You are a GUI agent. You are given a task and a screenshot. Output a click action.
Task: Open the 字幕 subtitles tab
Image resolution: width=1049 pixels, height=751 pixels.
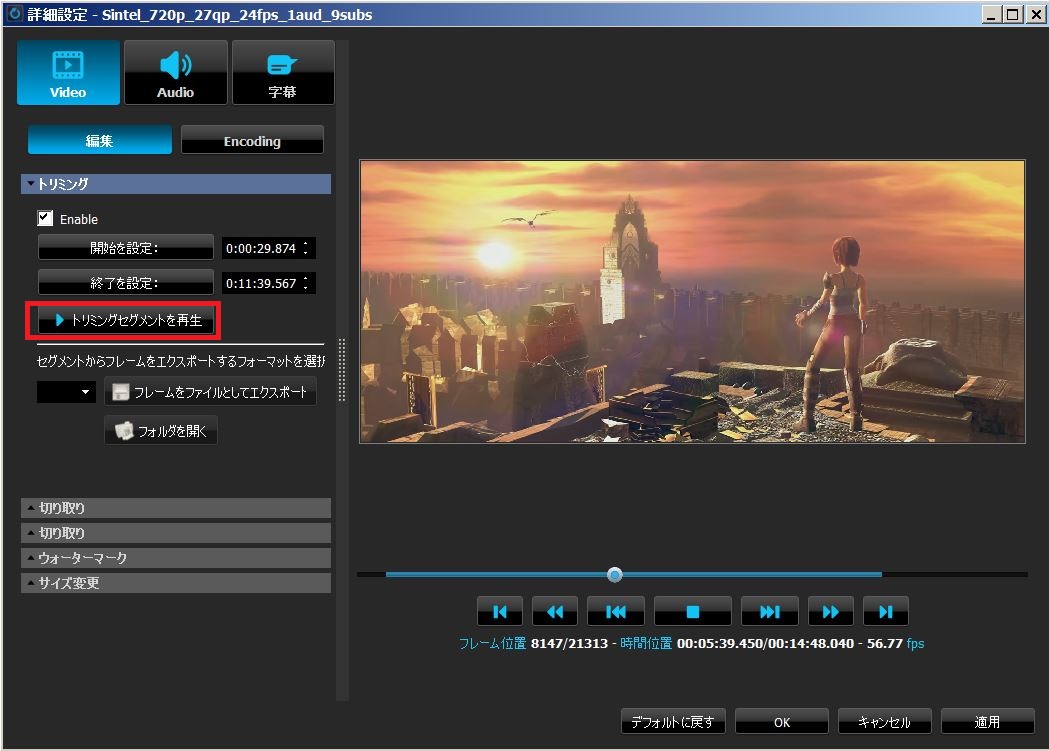point(283,72)
